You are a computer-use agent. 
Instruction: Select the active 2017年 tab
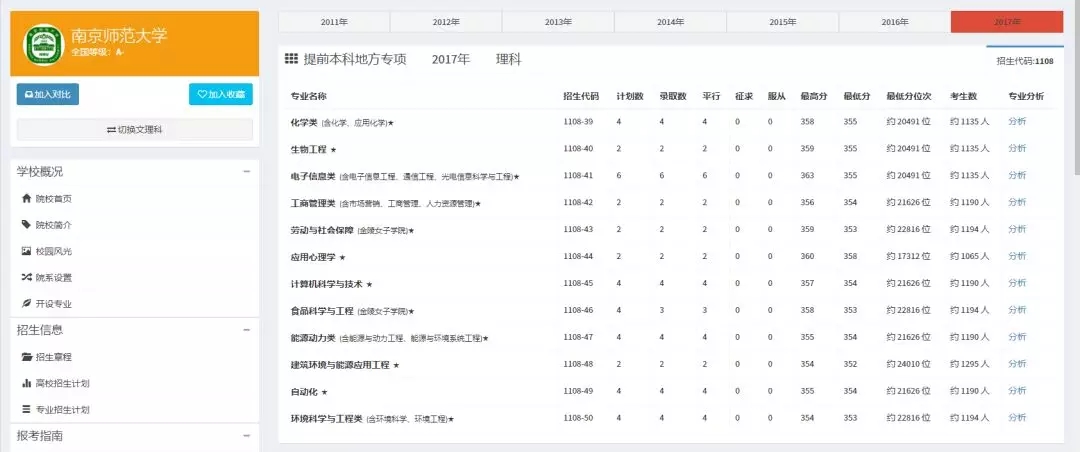pyautogui.click(x=1007, y=22)
